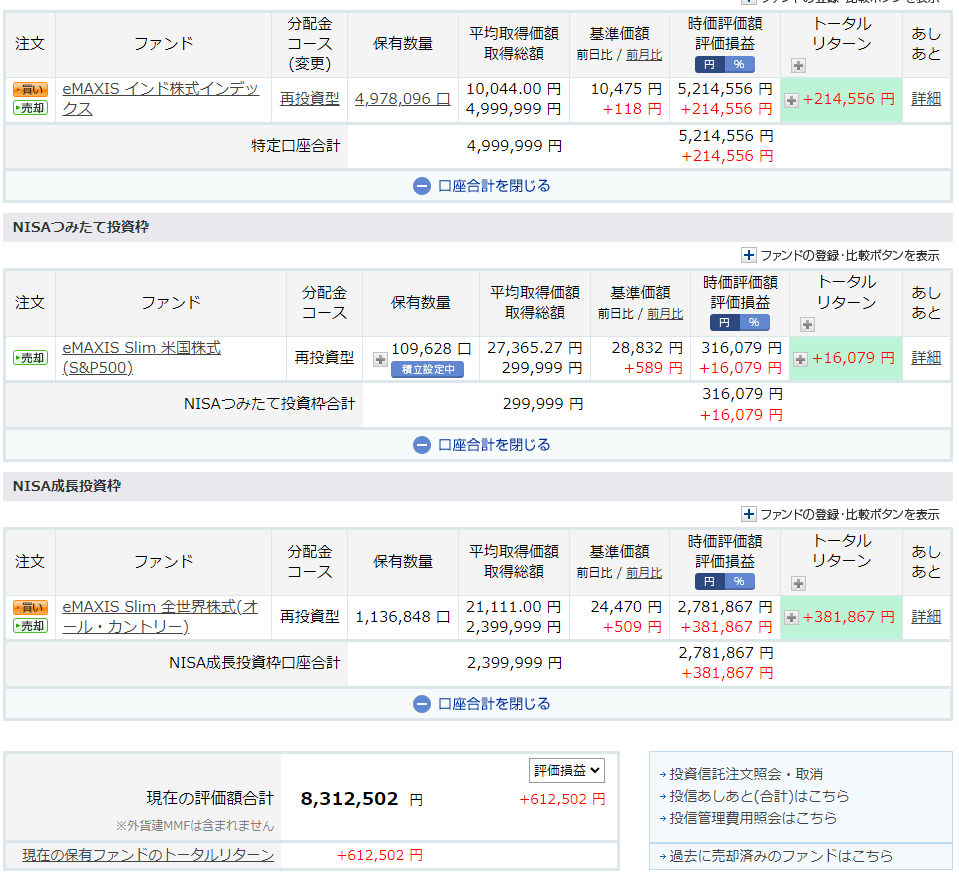Click 2,399,999 円 in NISA成長投資枠口座合計 row

pos(514,663)
